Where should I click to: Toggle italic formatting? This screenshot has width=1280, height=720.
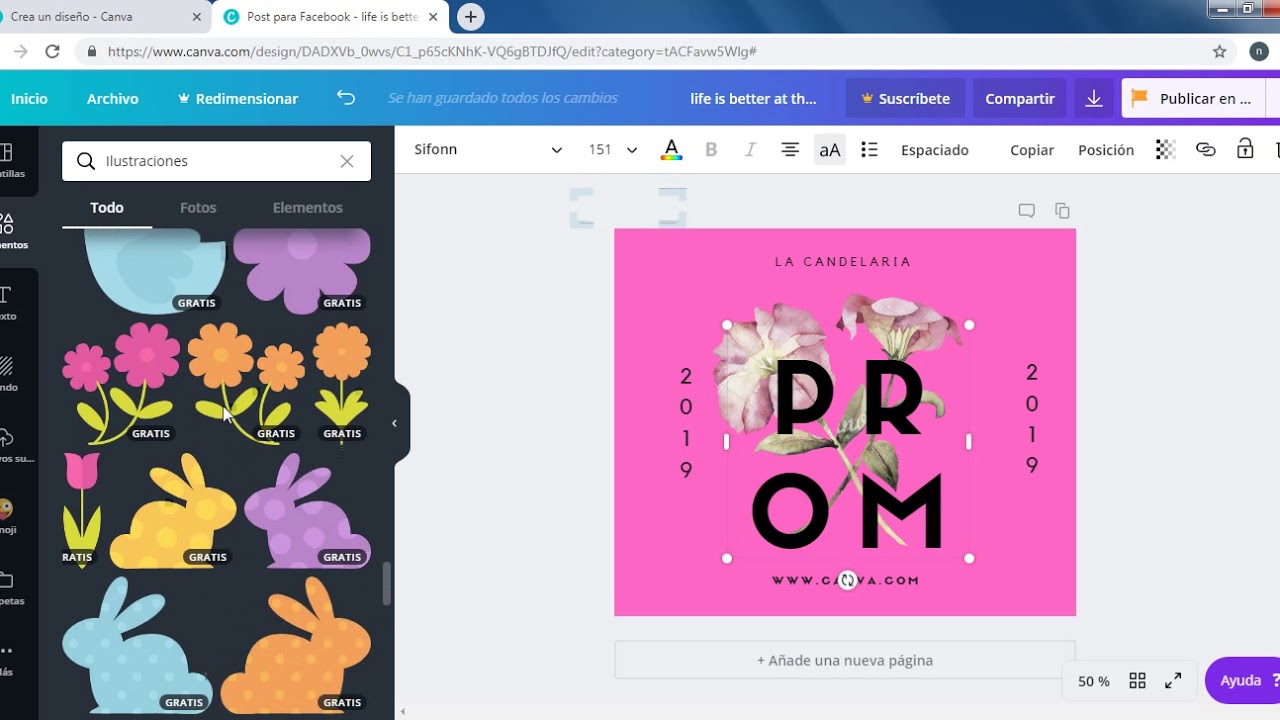[750, 150]
